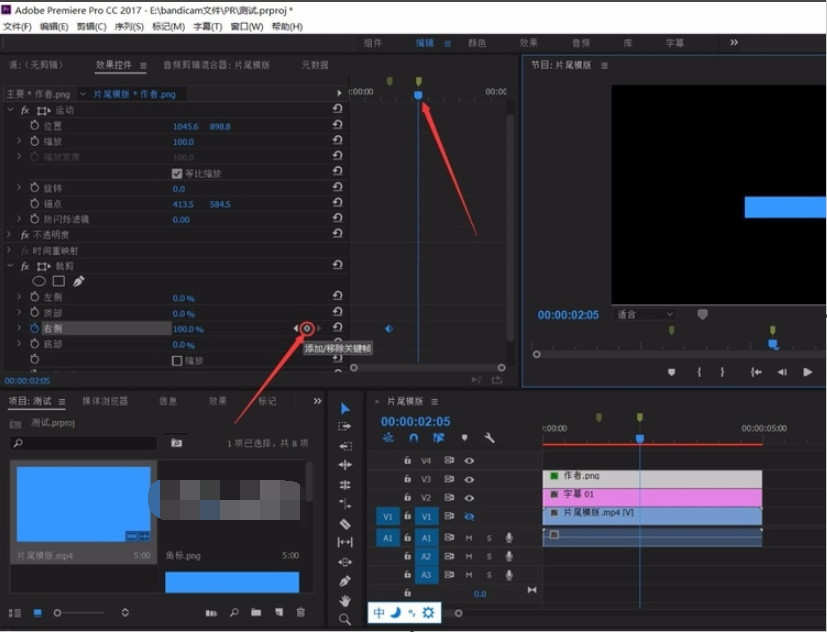
Task: Open the Sequence menu
Action: point(129,26)
